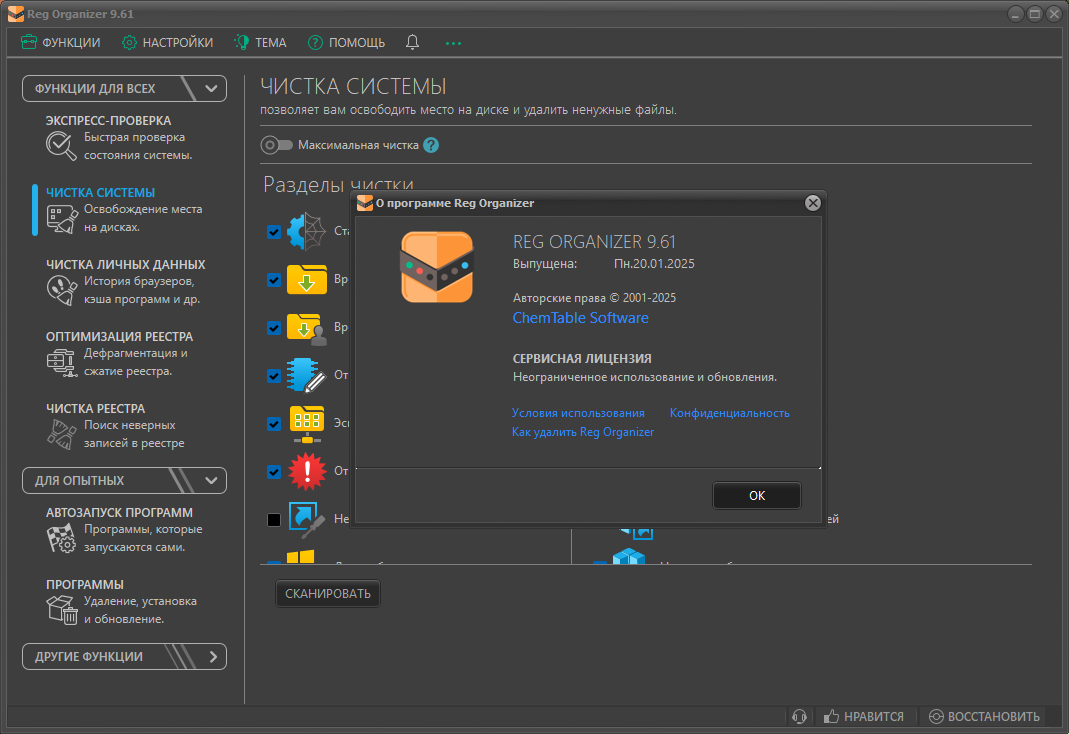
Task: Check the unchecked shortcut repair checkbox
Action: (x=274, y=520)
